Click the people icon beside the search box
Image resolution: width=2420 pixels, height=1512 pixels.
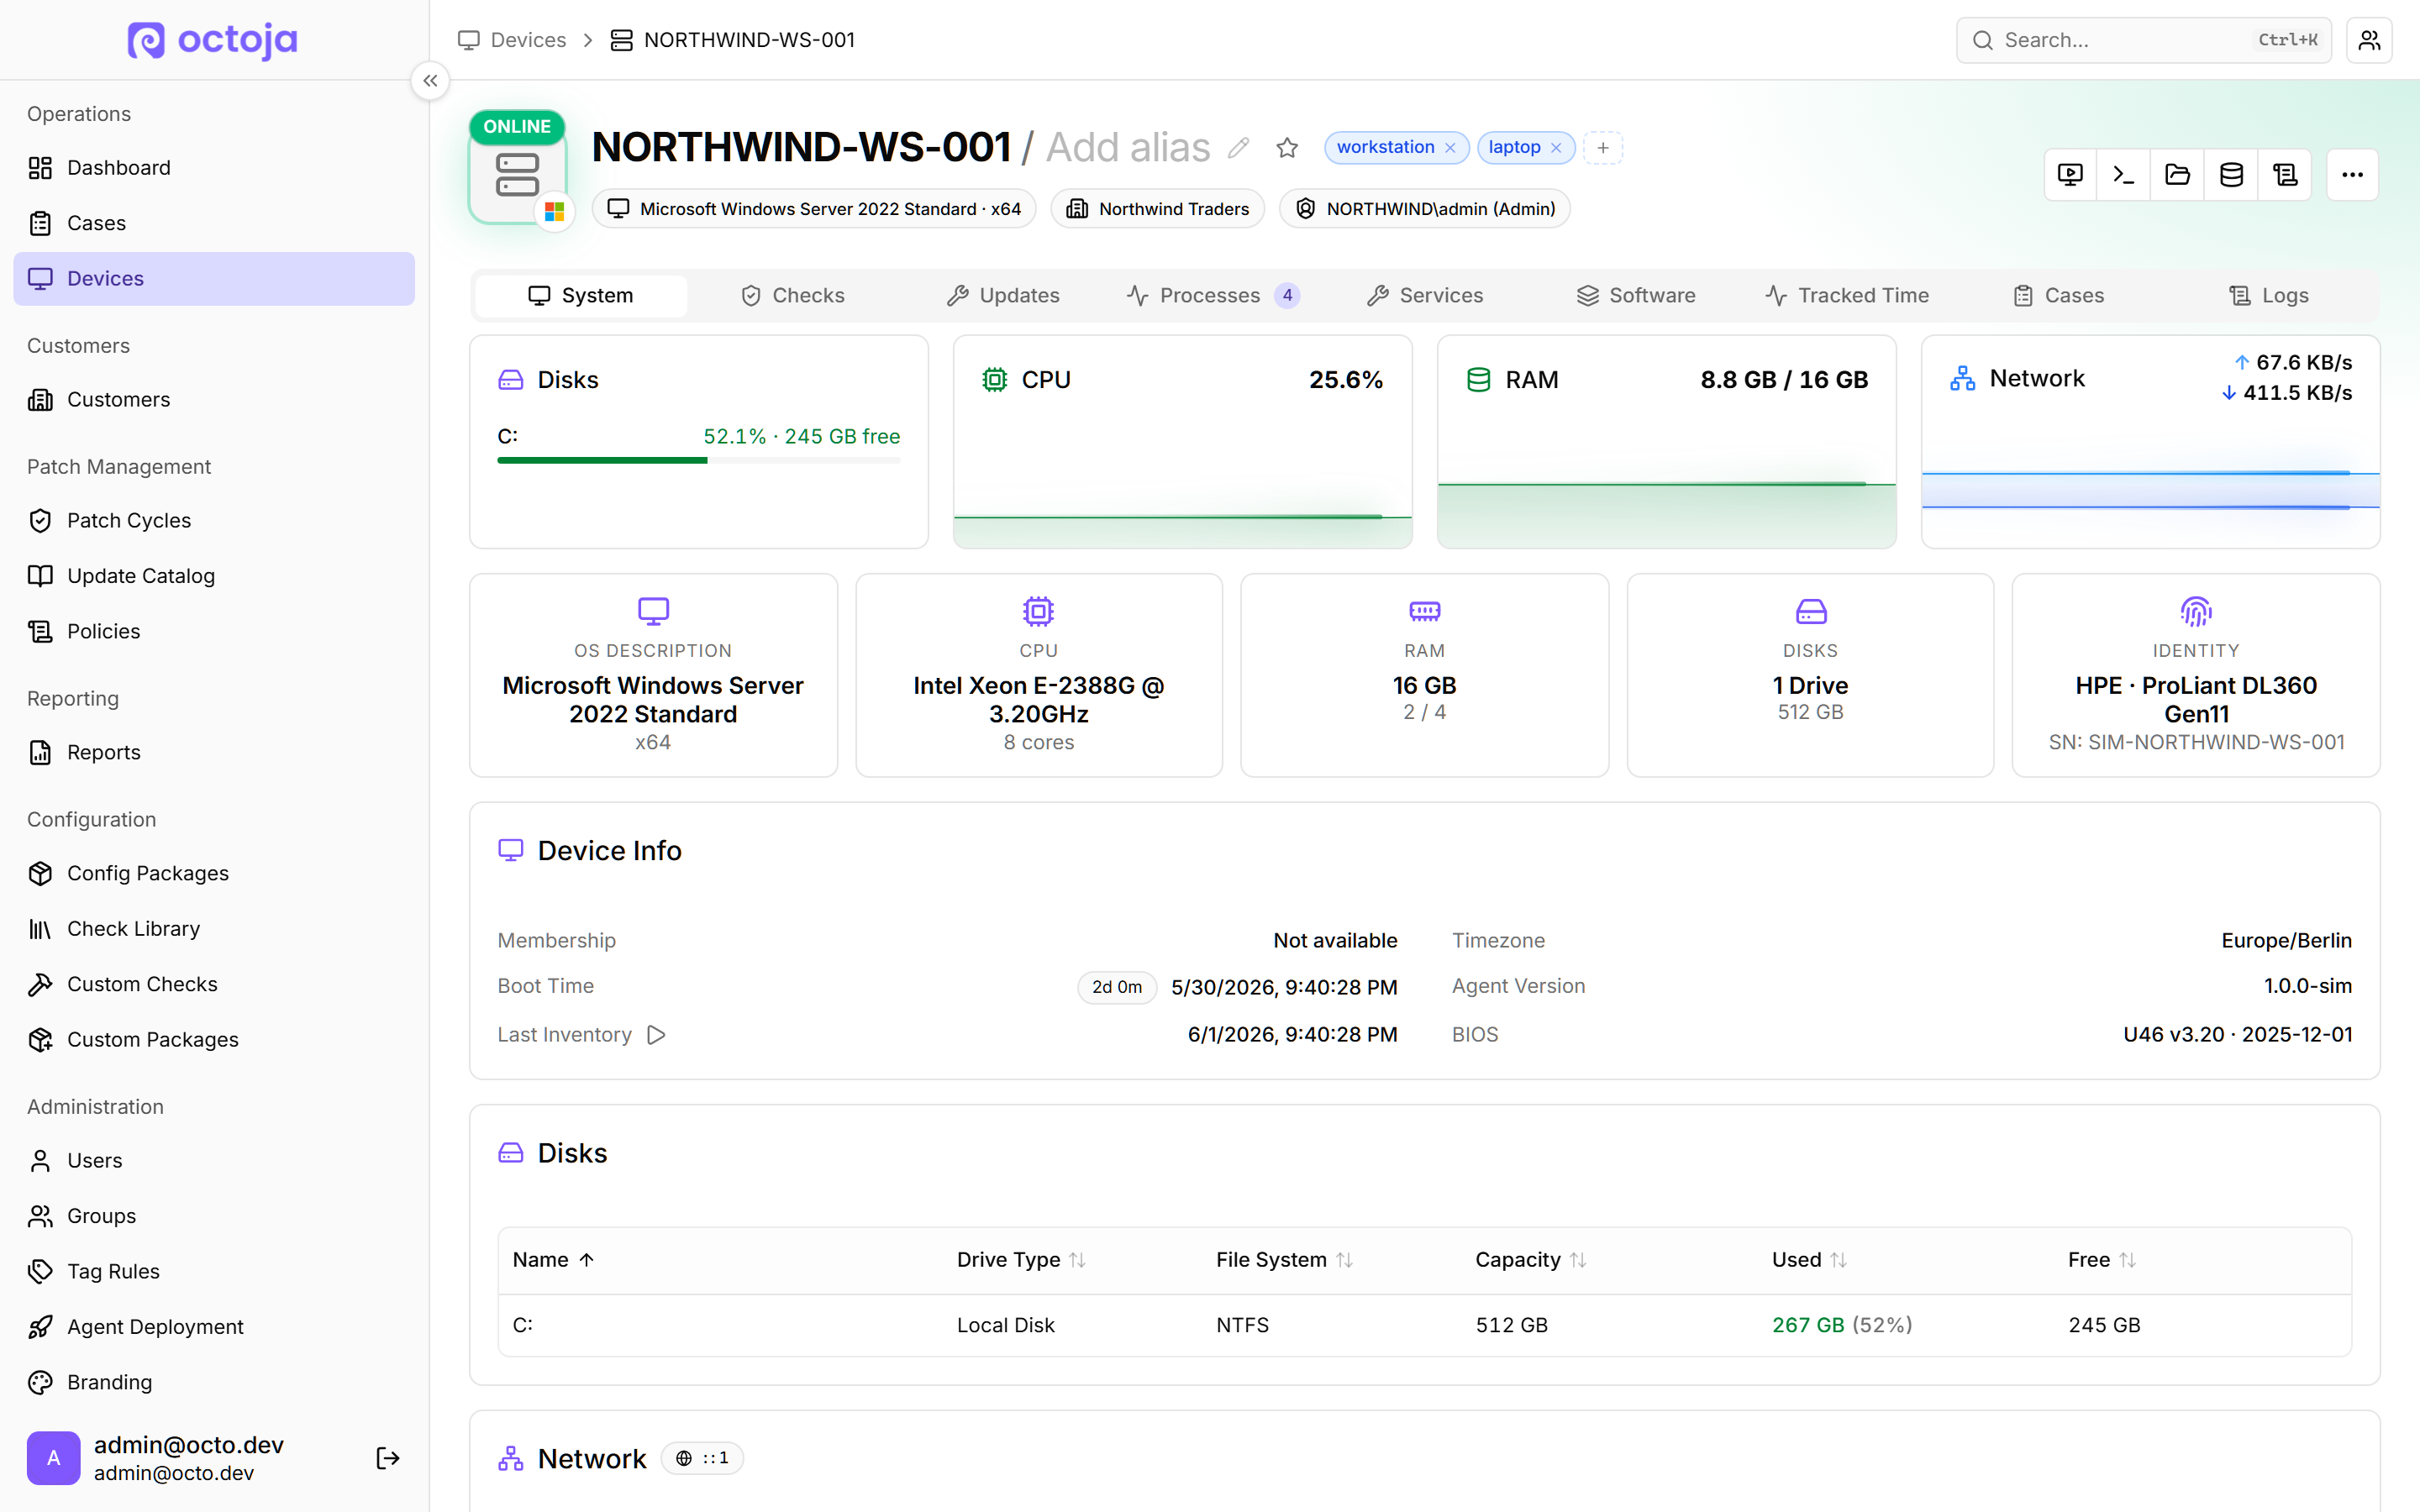[x=2369, y=40]
